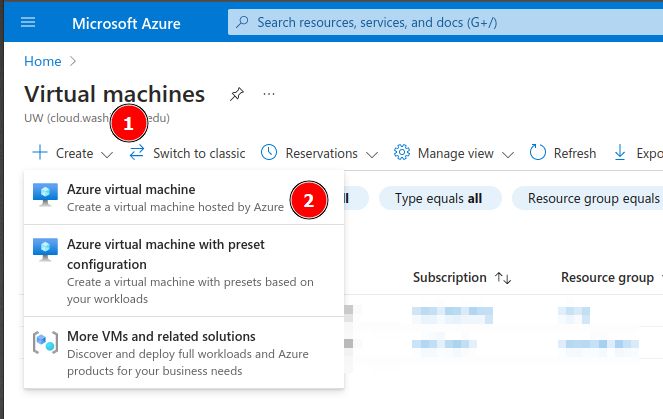Viewport: 663px width, 419px height.
Task: Choose Azure virtual machine from the menu
Action: (x=184, y=197)
